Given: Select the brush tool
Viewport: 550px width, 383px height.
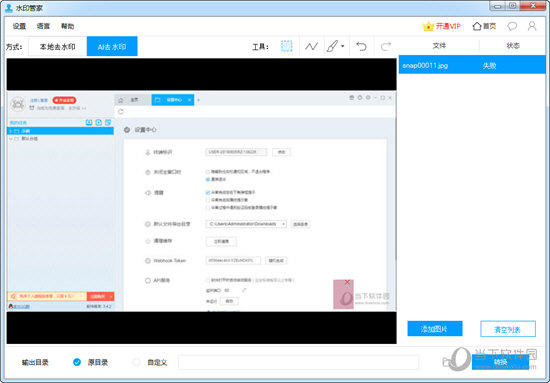Looking at the screenshot, I should [332, 46].
